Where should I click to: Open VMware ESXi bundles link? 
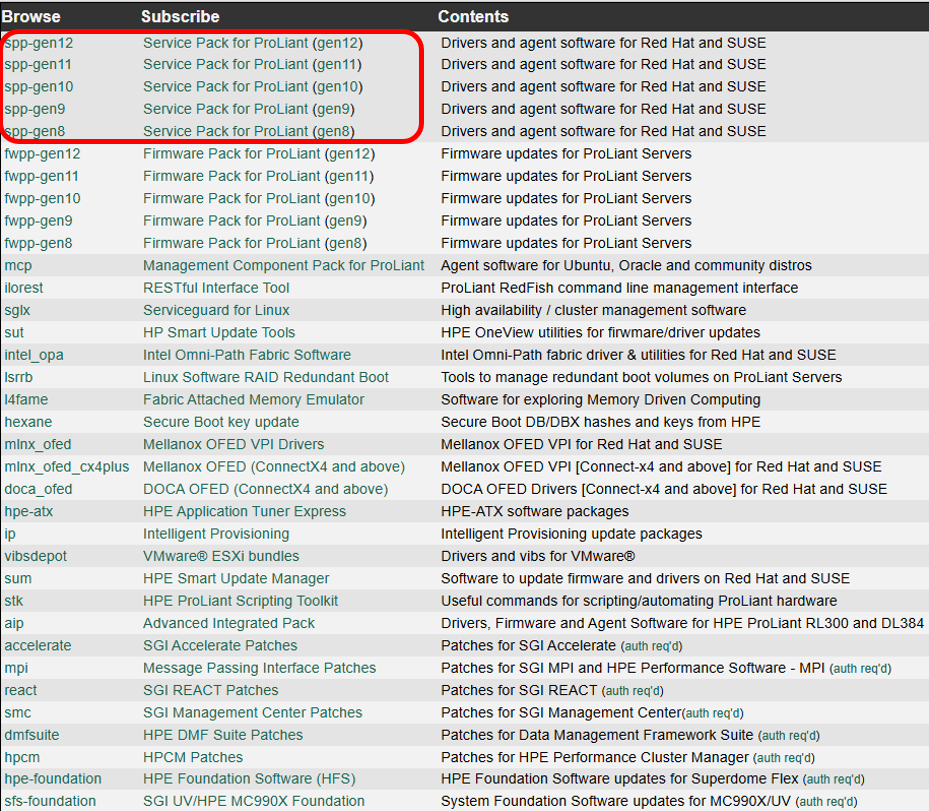[x=221, y=557]
